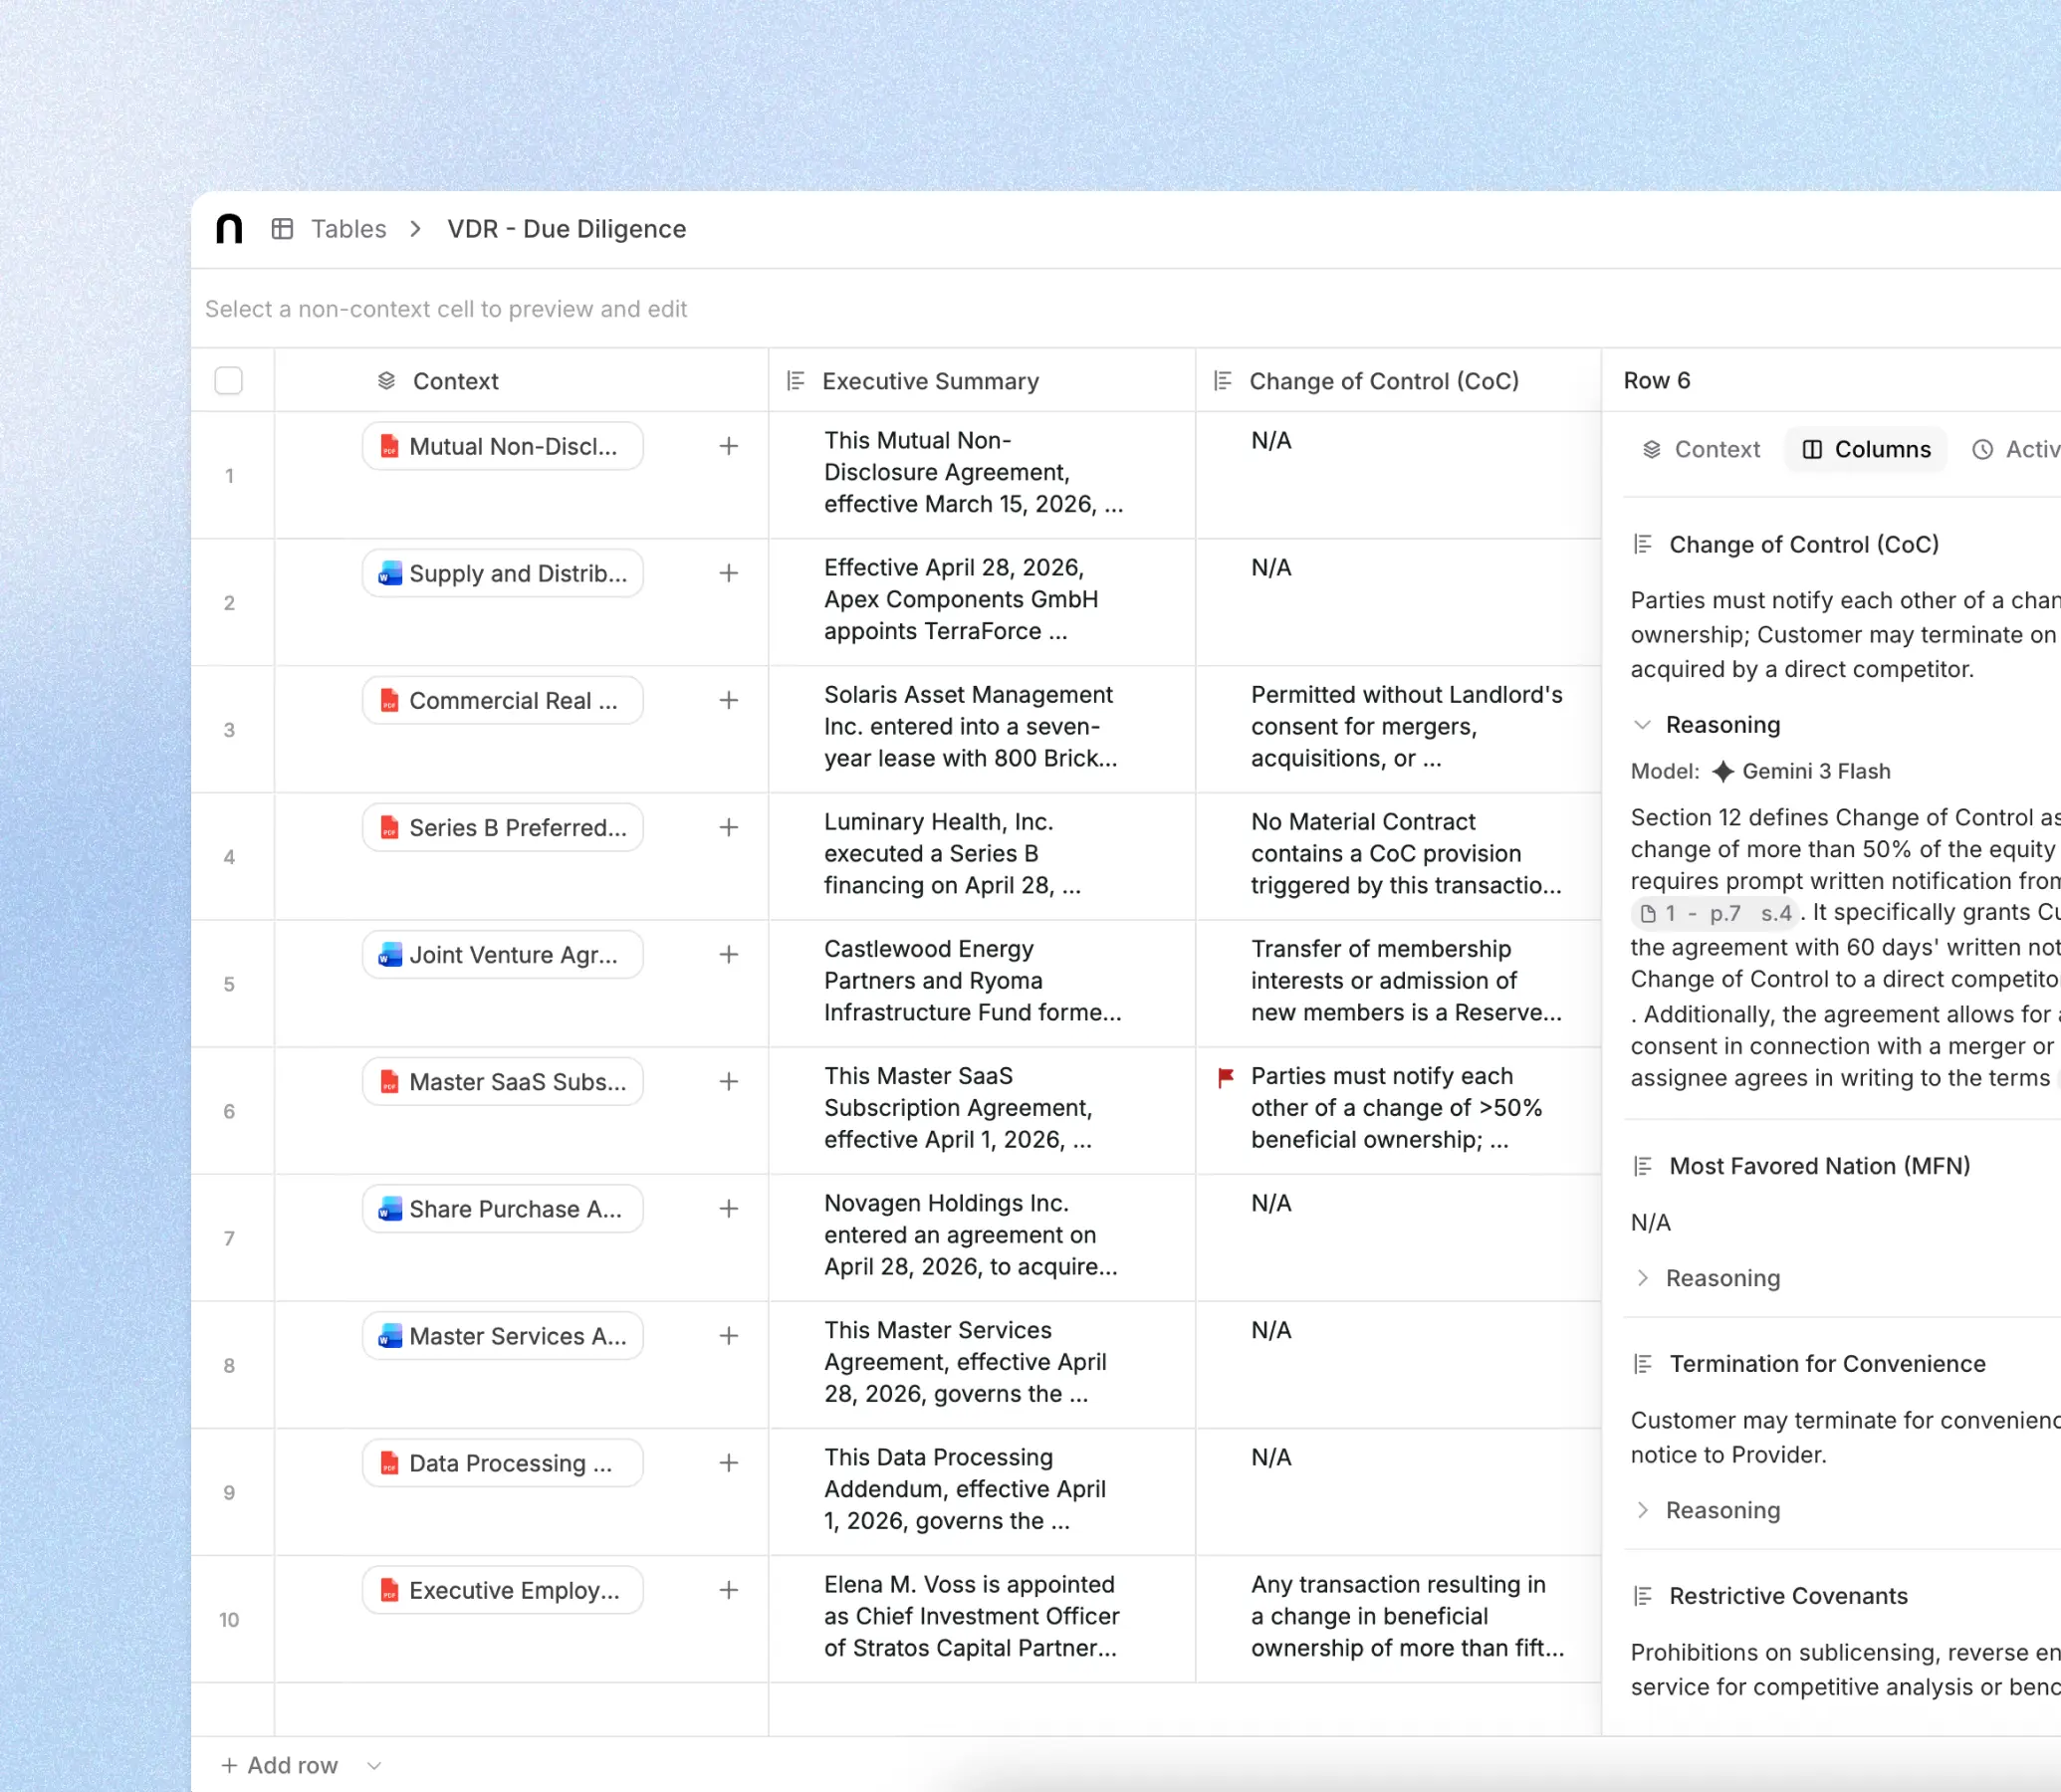Screen dimensions: 2061x1792
Task: Select the Executive Summary cell in row 1
Action: [x=982, y=475]
